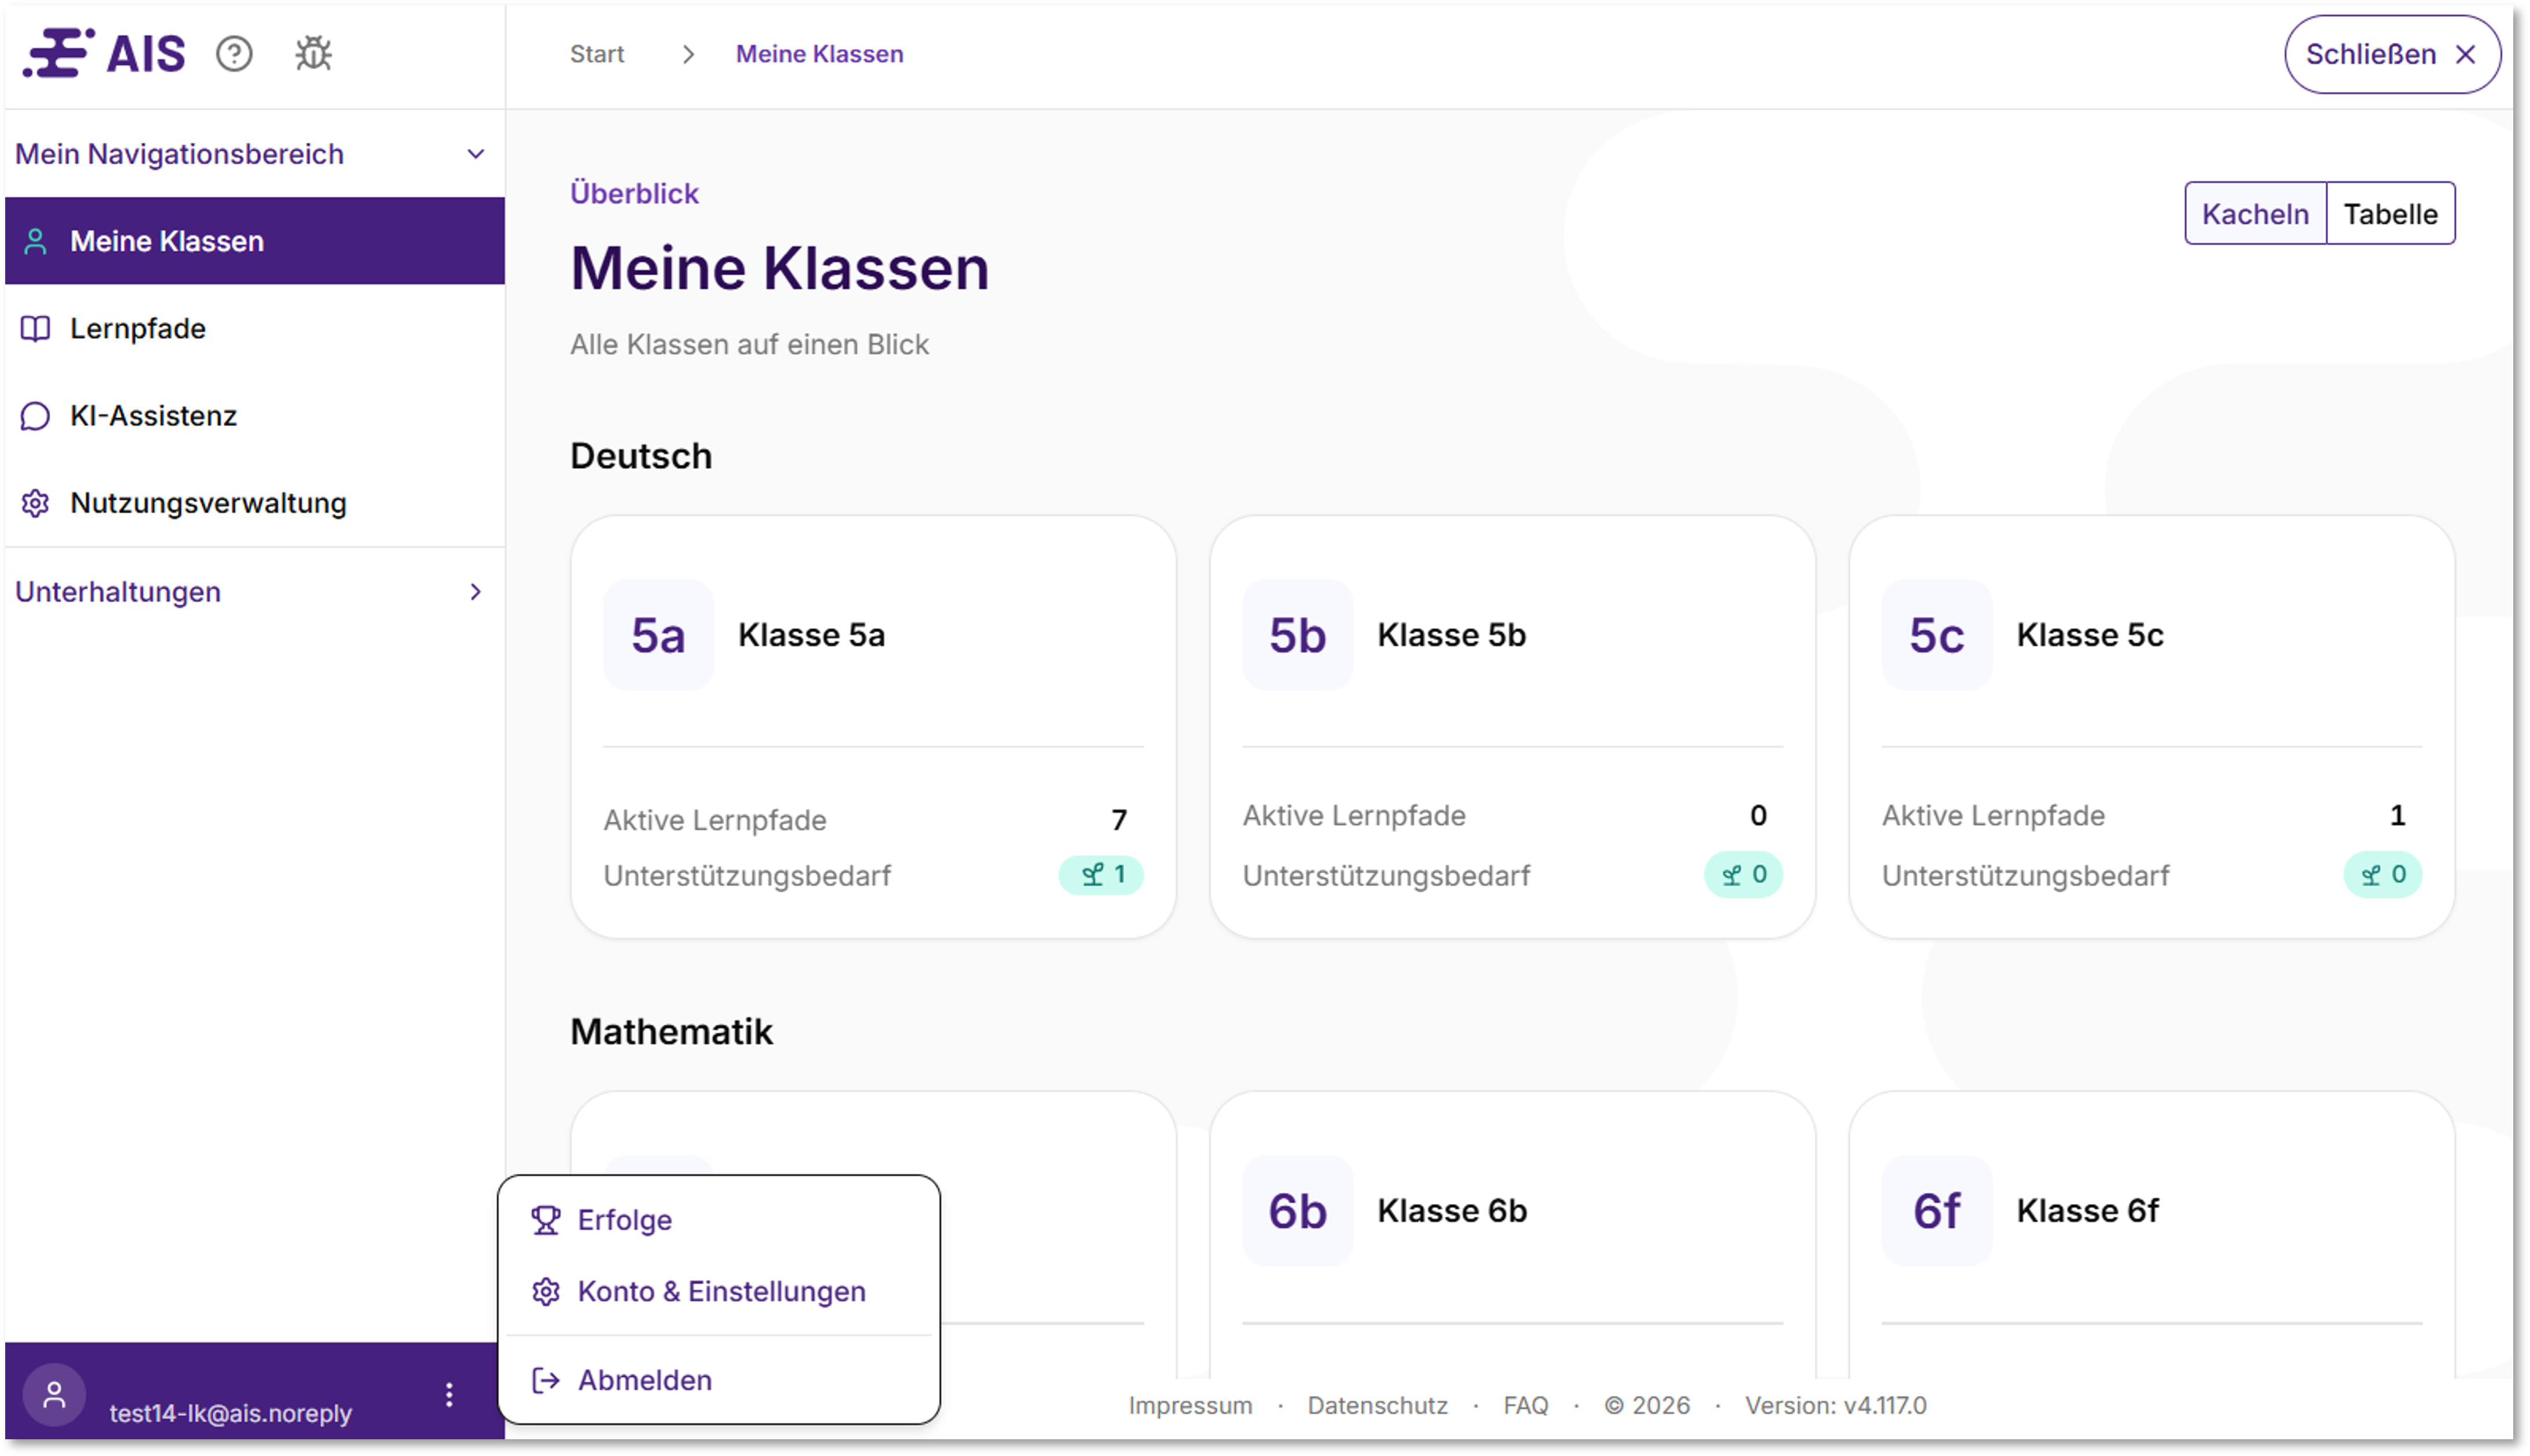
Task: Click the book icon beside Lernpfade
Action: [x=35, y=328]
